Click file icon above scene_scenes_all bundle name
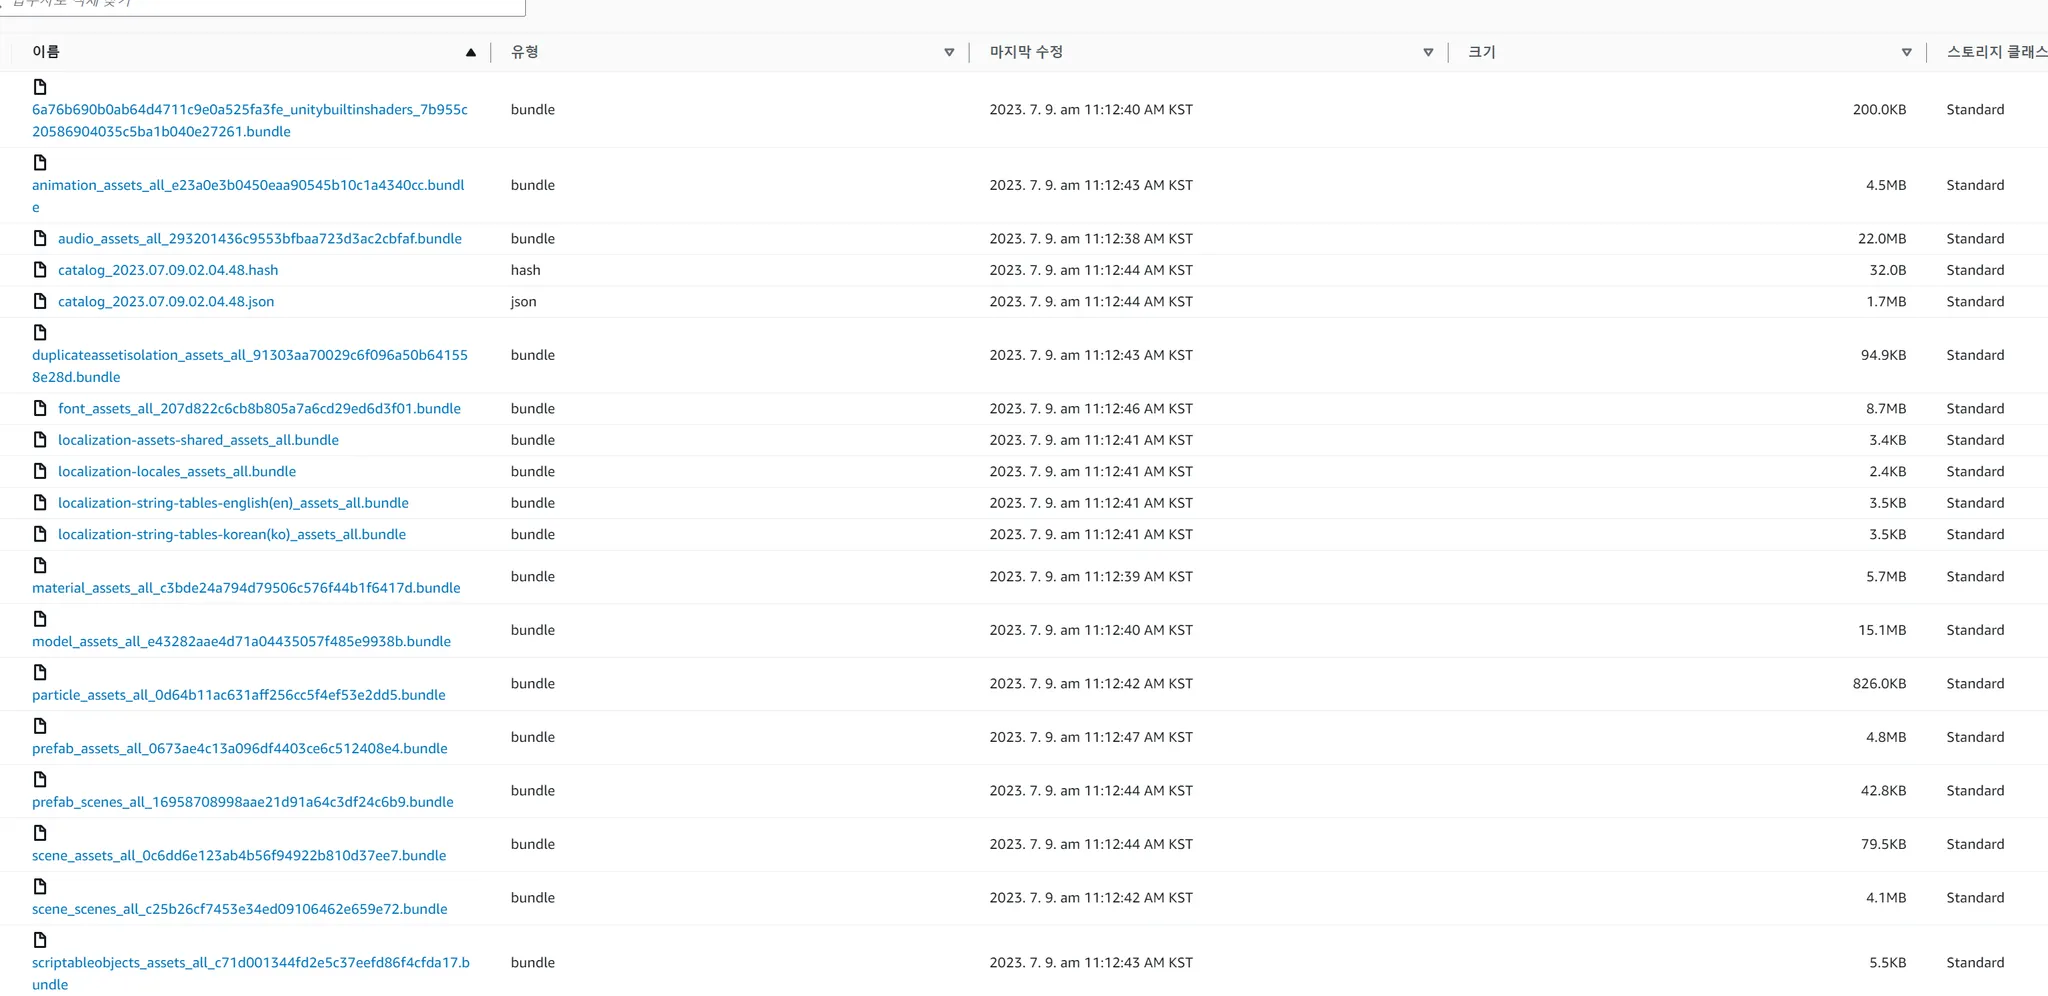 (x=40, y=887)
